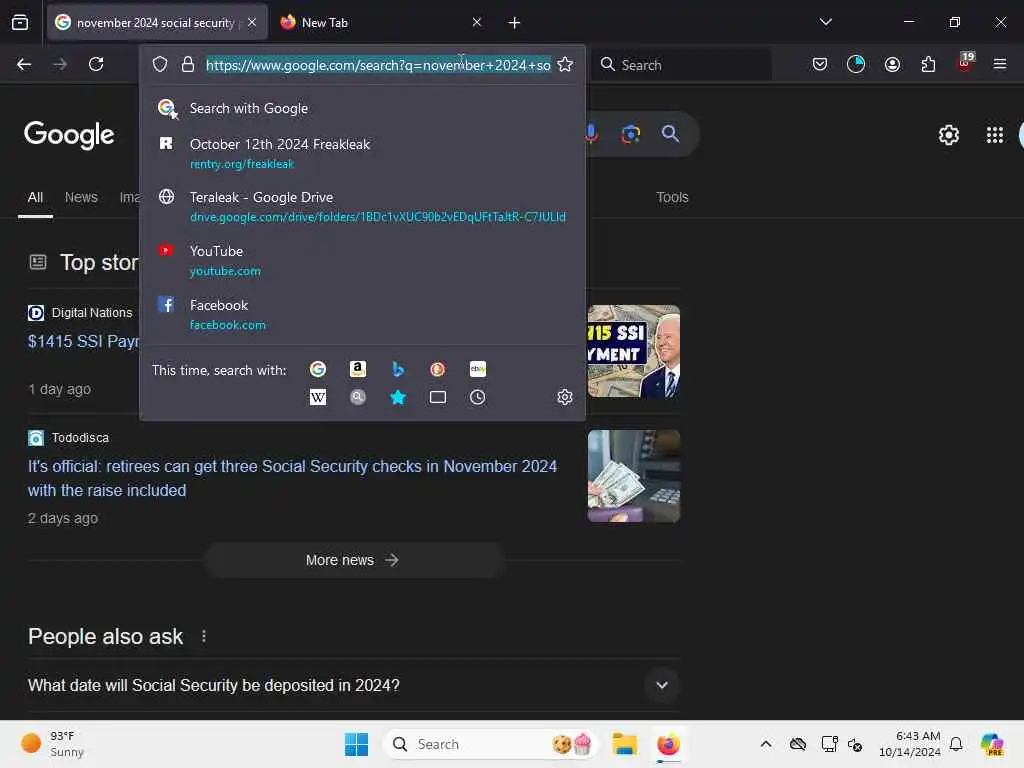1024x768 pixels.
Task: Open October 12th 2024 Freakleak suggestion
Action: 362,153
